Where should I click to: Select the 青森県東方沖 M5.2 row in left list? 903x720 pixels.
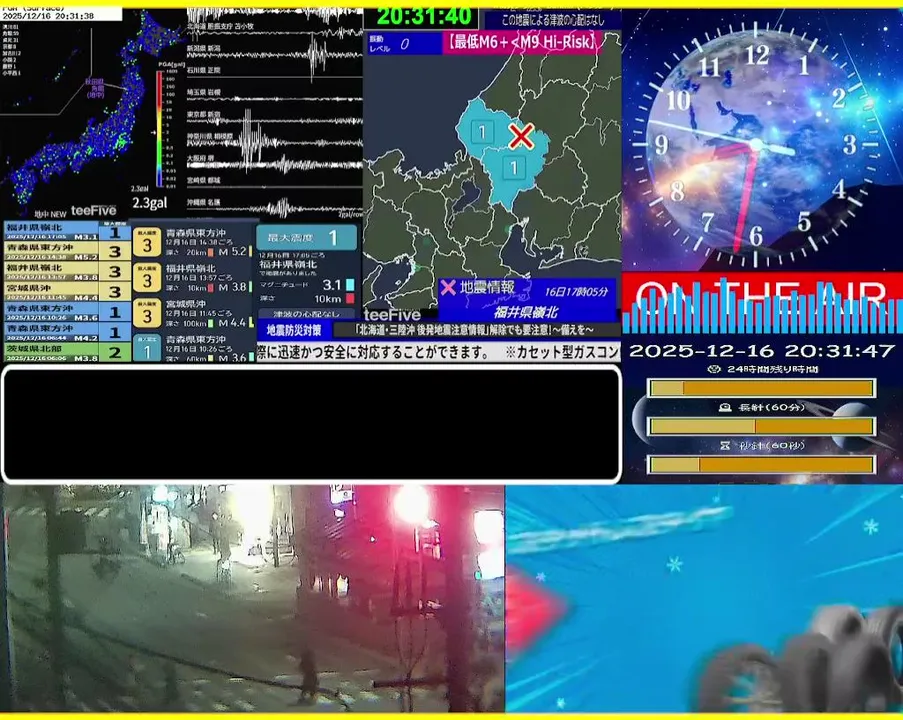(67, 251)
